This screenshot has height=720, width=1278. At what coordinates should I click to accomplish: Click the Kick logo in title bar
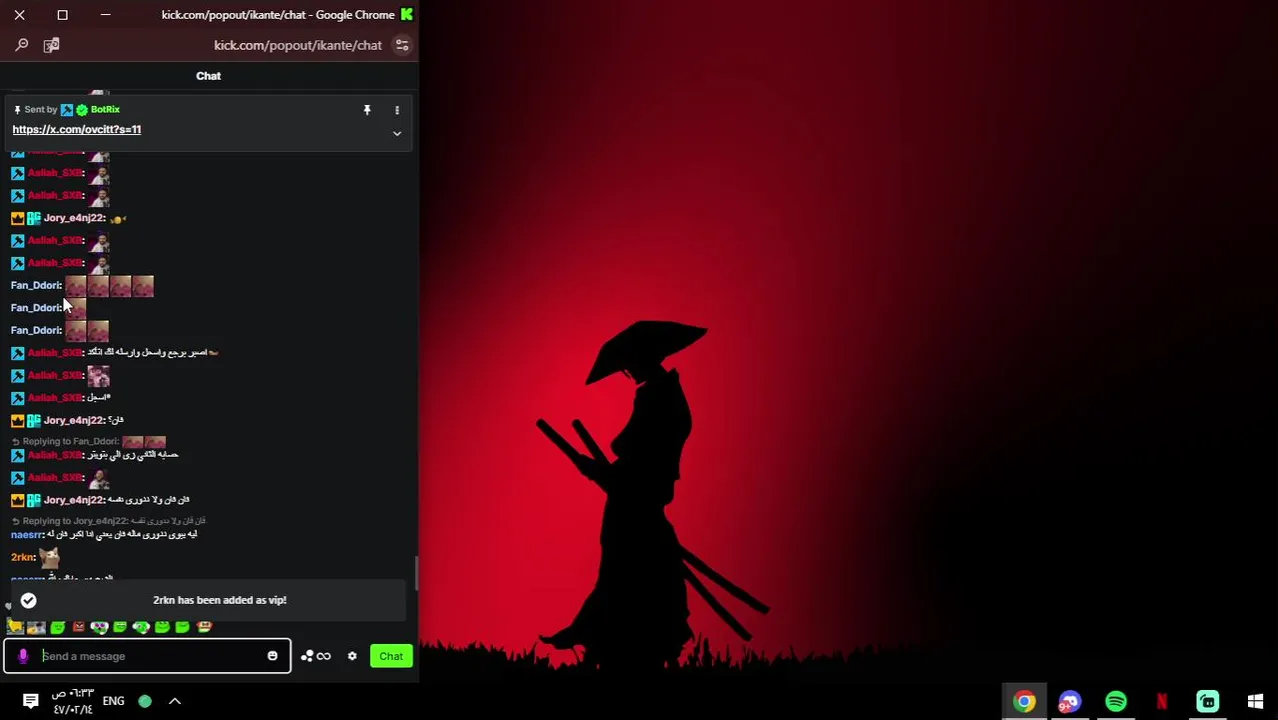tap(406, 15)
